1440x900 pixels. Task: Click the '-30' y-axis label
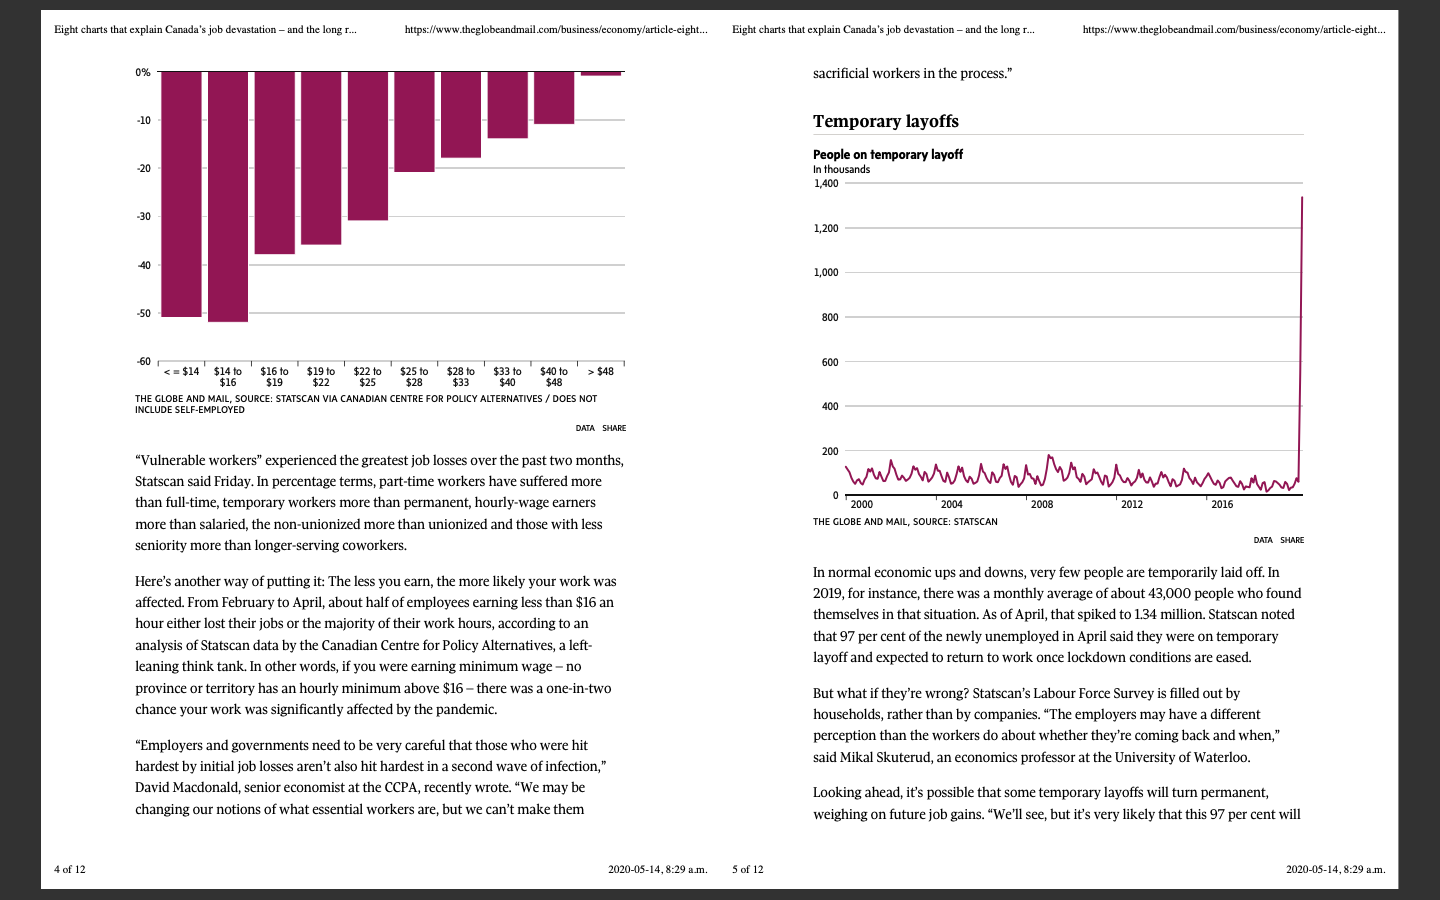[143, 217]
